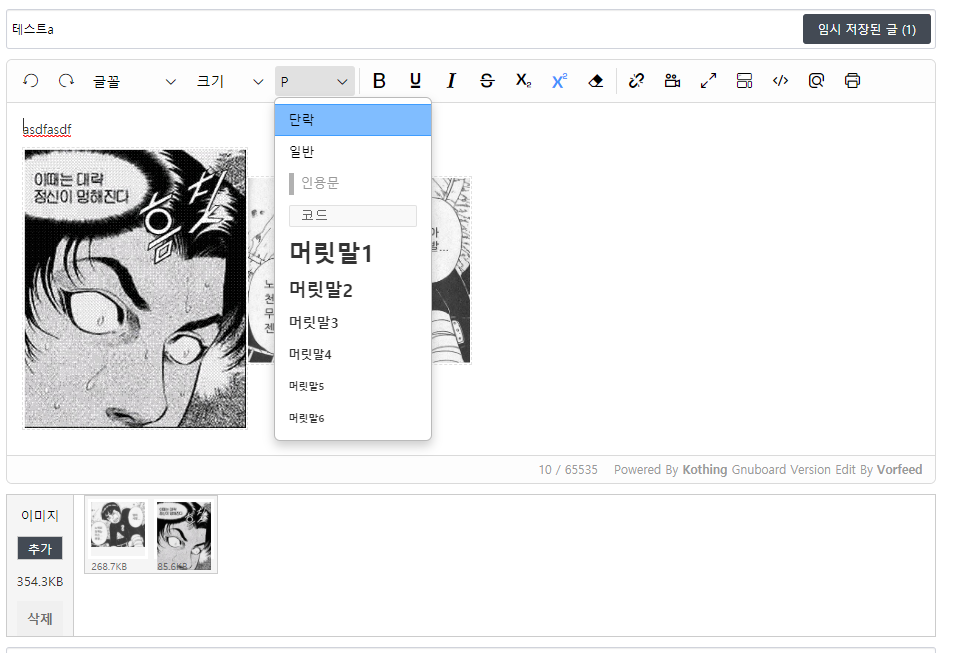Switch to HTML code view

click(780, 81)
